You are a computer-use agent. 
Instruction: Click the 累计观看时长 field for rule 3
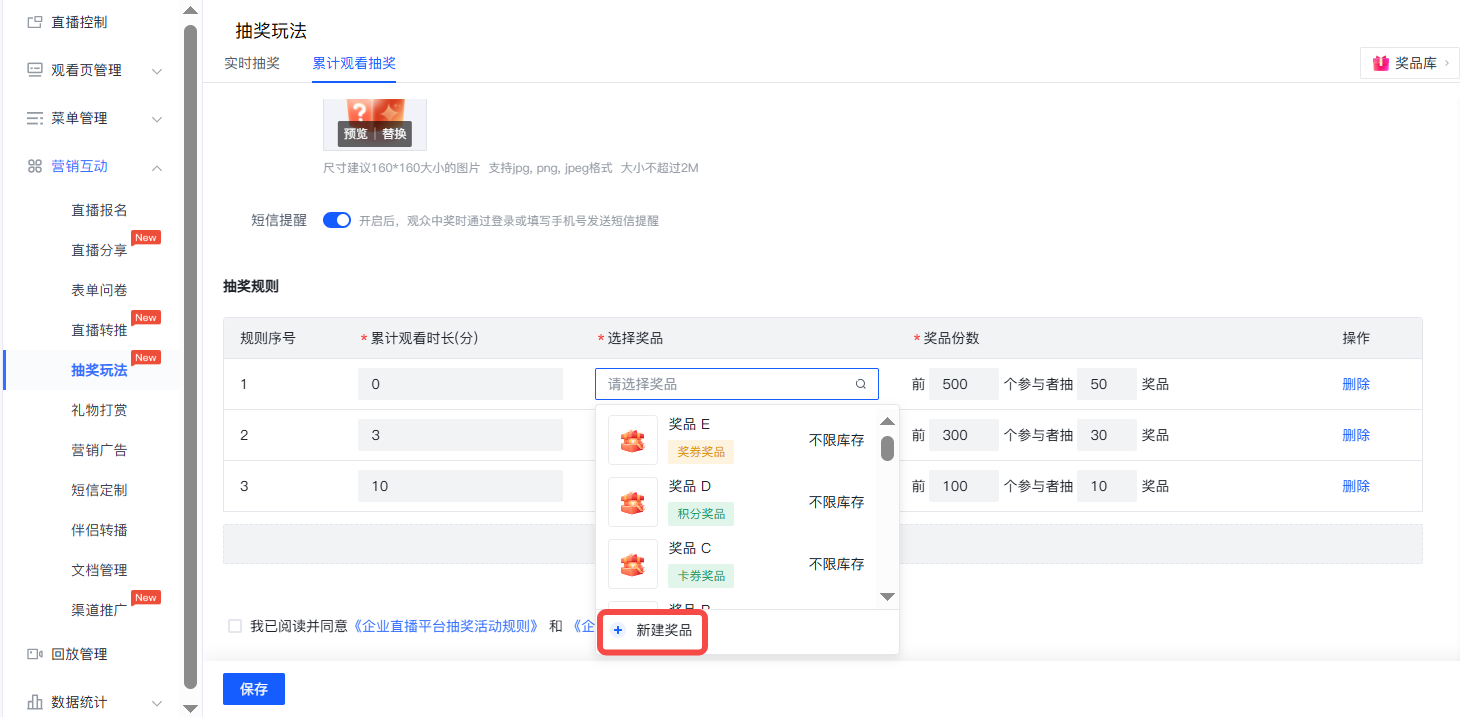(x=460, y=486)
